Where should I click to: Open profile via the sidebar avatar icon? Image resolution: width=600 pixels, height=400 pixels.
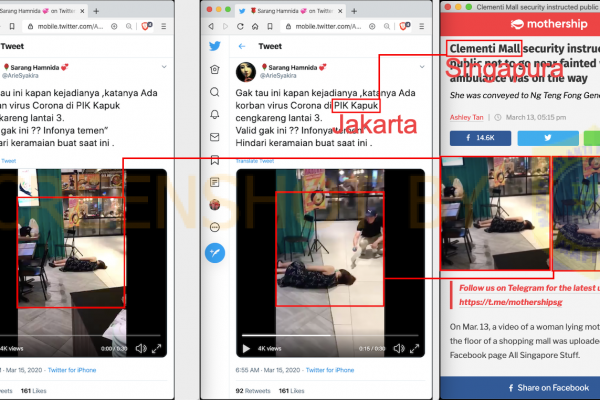coord(215,204)
